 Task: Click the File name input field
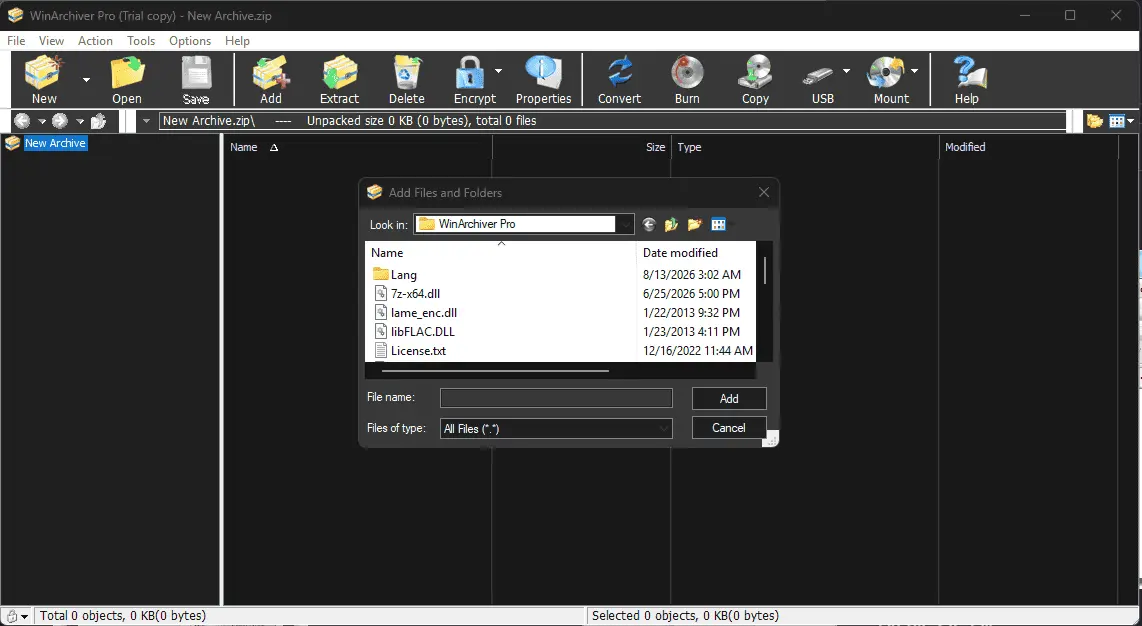556,397
